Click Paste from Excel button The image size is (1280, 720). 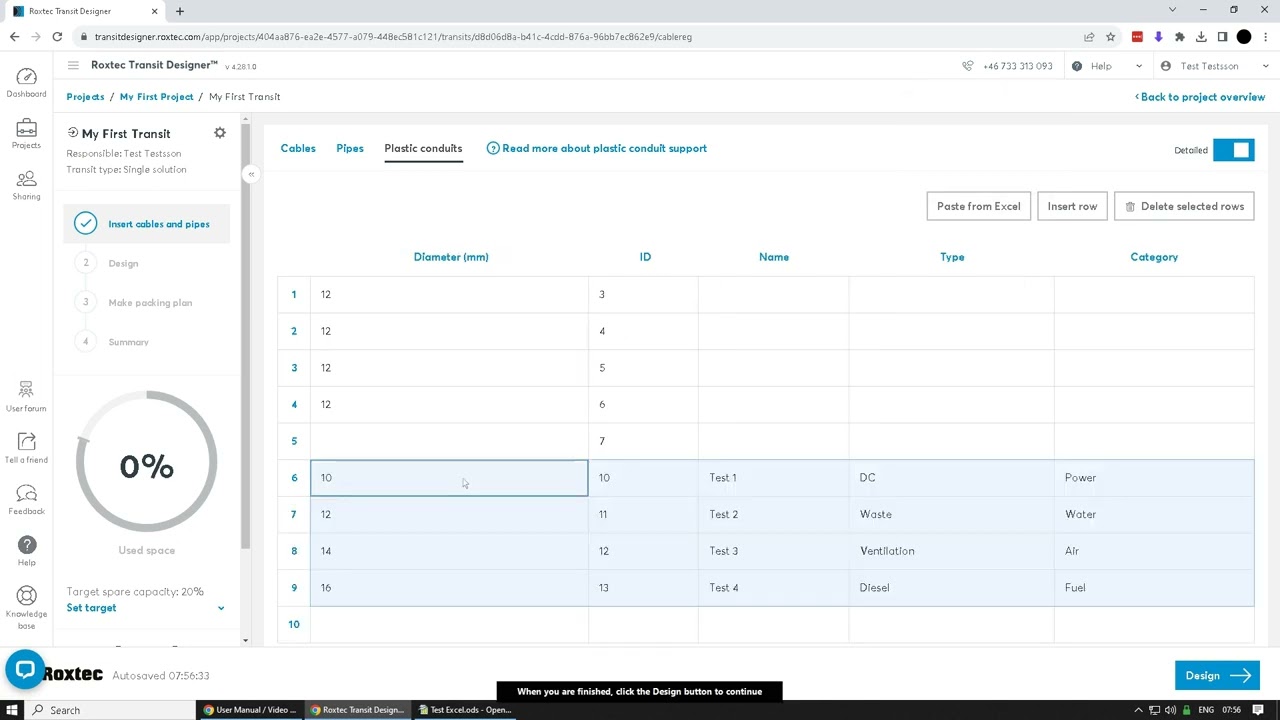tap(978, 206)
